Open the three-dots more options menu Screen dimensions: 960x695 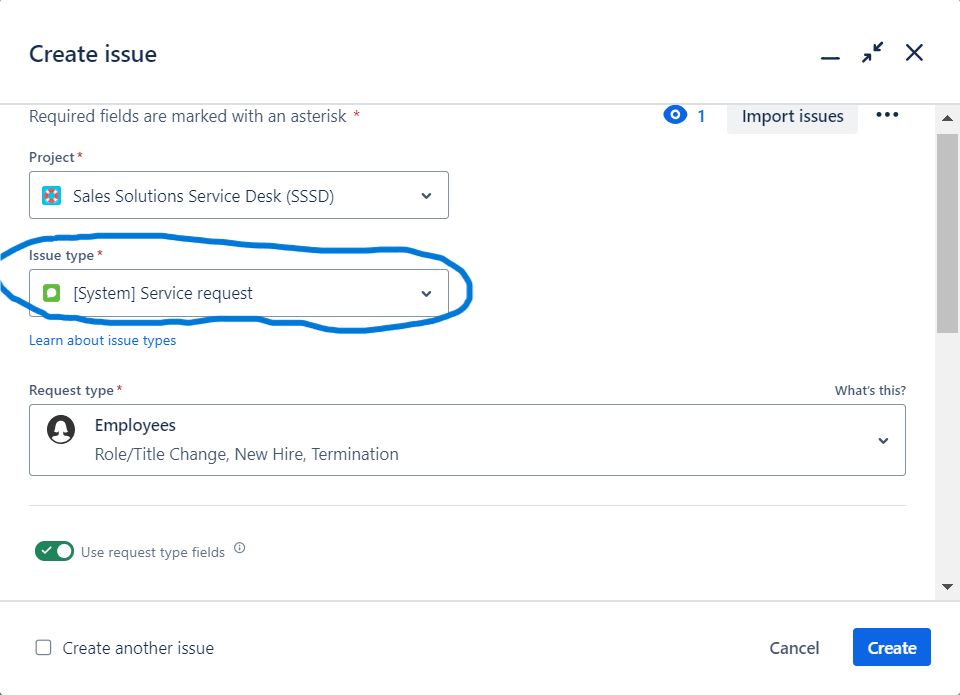coord(887,115)
